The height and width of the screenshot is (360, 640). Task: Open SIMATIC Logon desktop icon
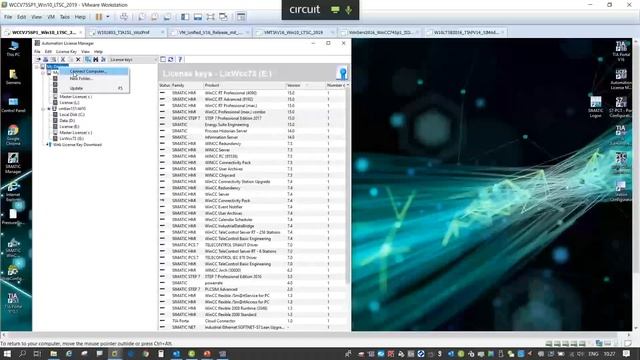click(x=596, y=107)
